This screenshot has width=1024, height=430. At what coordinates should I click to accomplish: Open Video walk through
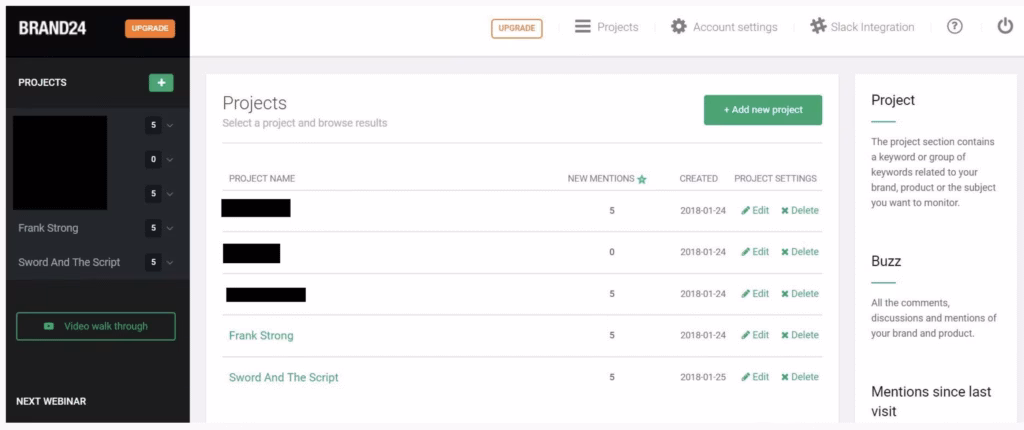[95, 326]
